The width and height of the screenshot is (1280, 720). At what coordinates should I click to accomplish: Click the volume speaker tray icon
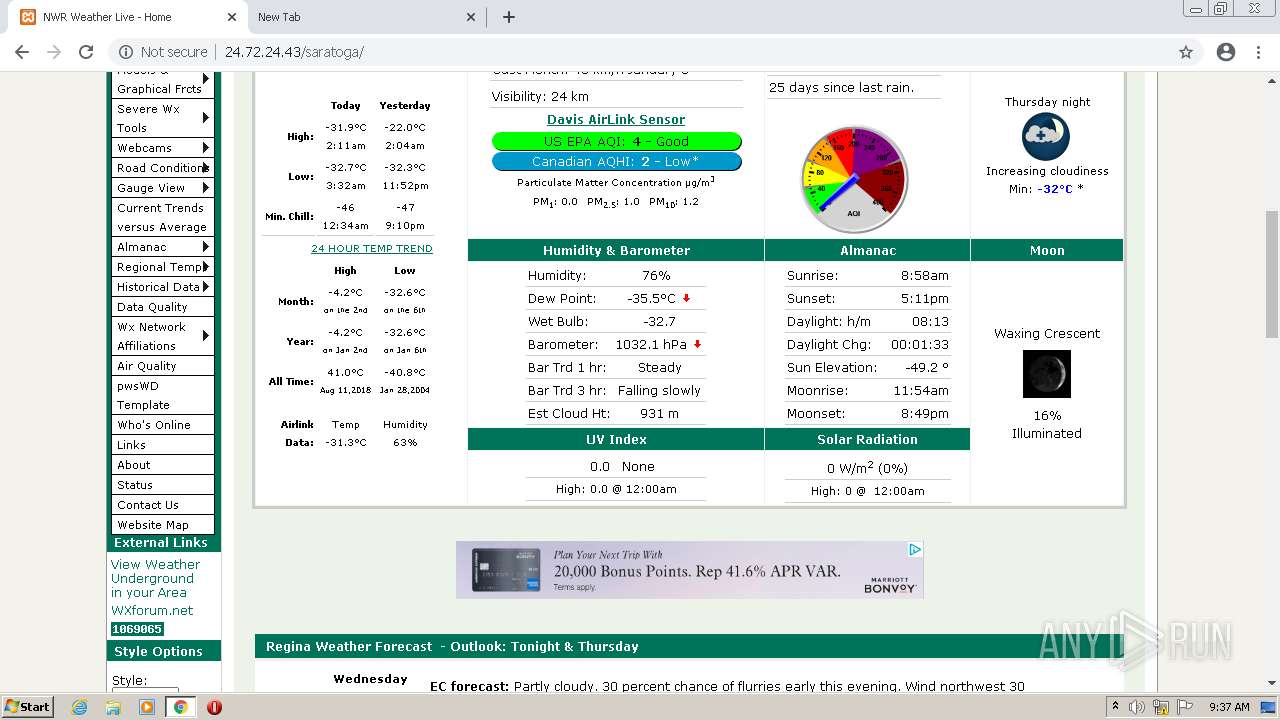(1137, 707)
